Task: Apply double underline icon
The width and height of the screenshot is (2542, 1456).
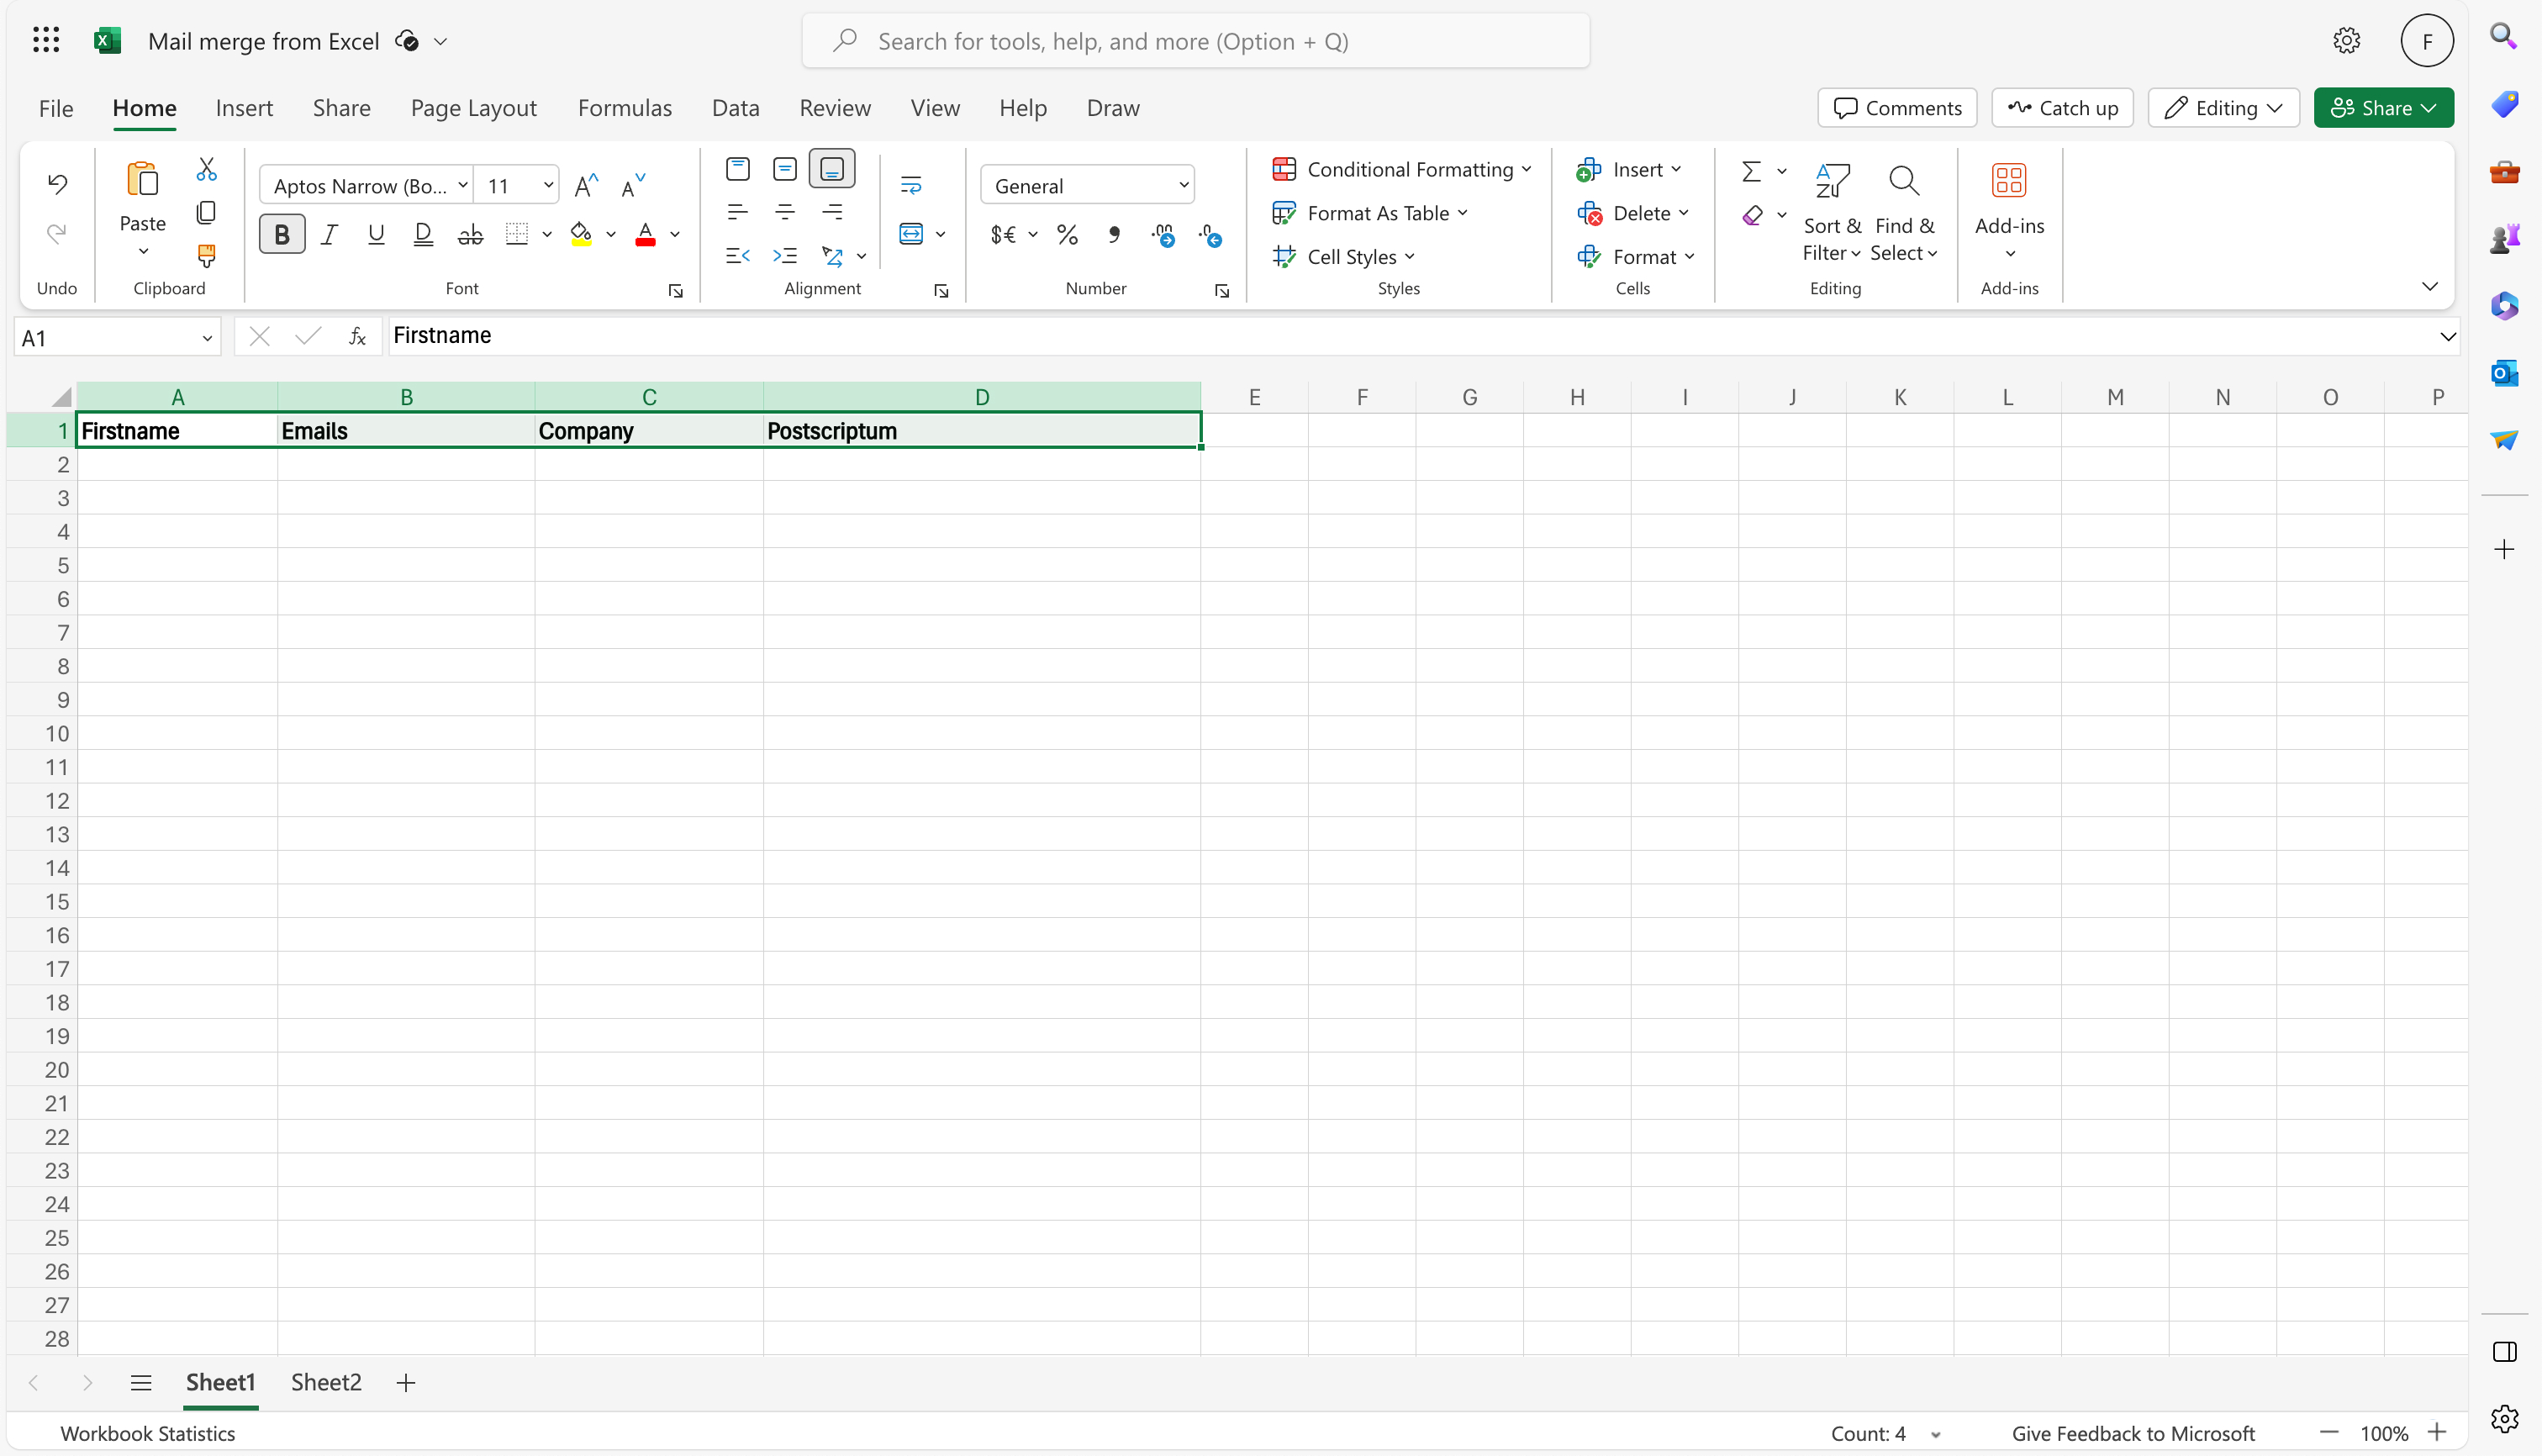Action: click(x=423, y=234)
